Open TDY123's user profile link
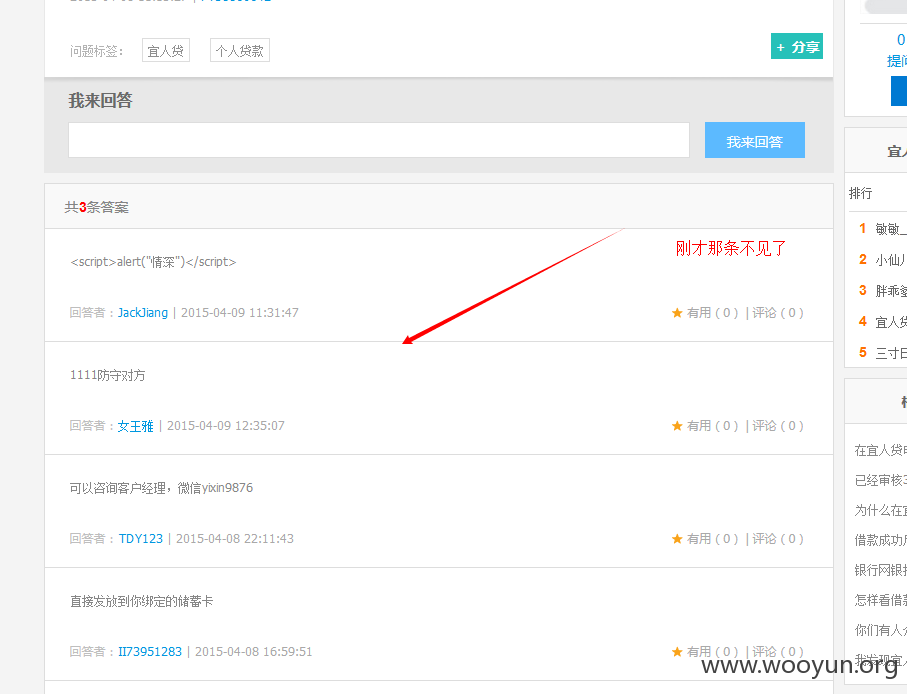The height and width of the screenshot is (694, 907). (141, 539)
